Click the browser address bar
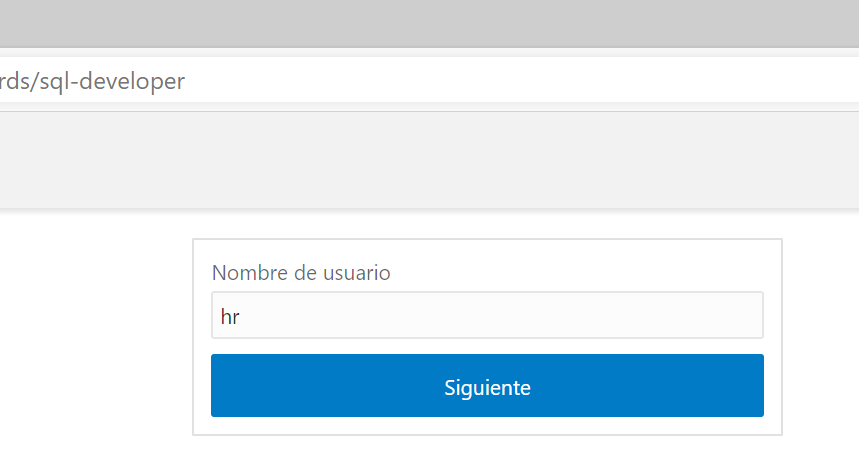The image size is (859, 451). click(400, 81)
